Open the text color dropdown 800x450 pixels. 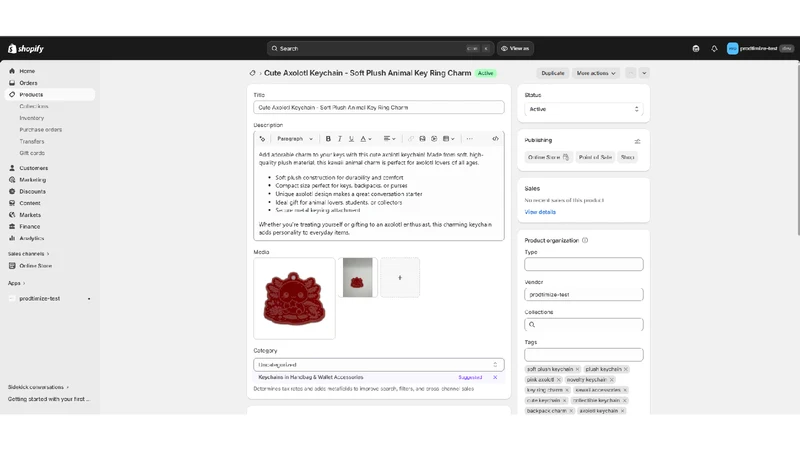point(366,139)
